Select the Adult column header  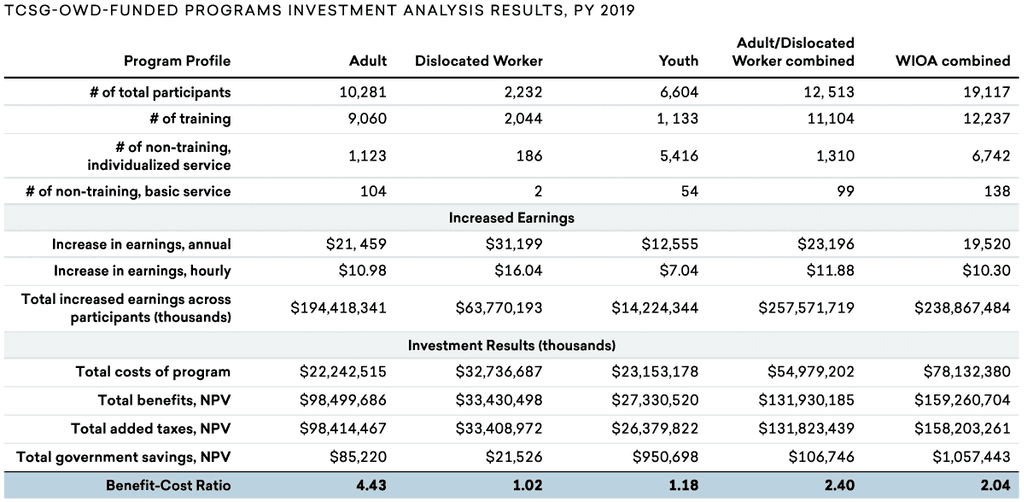(368, 61)
